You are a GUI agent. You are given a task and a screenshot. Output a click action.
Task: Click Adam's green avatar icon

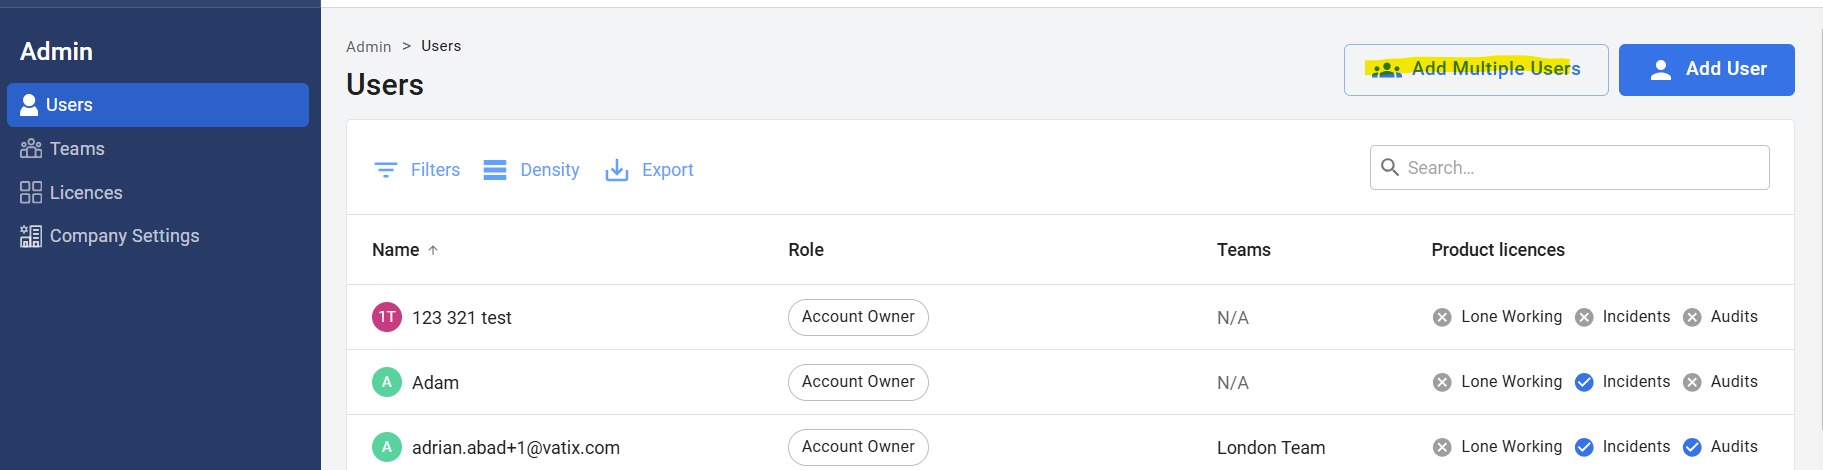387,382
